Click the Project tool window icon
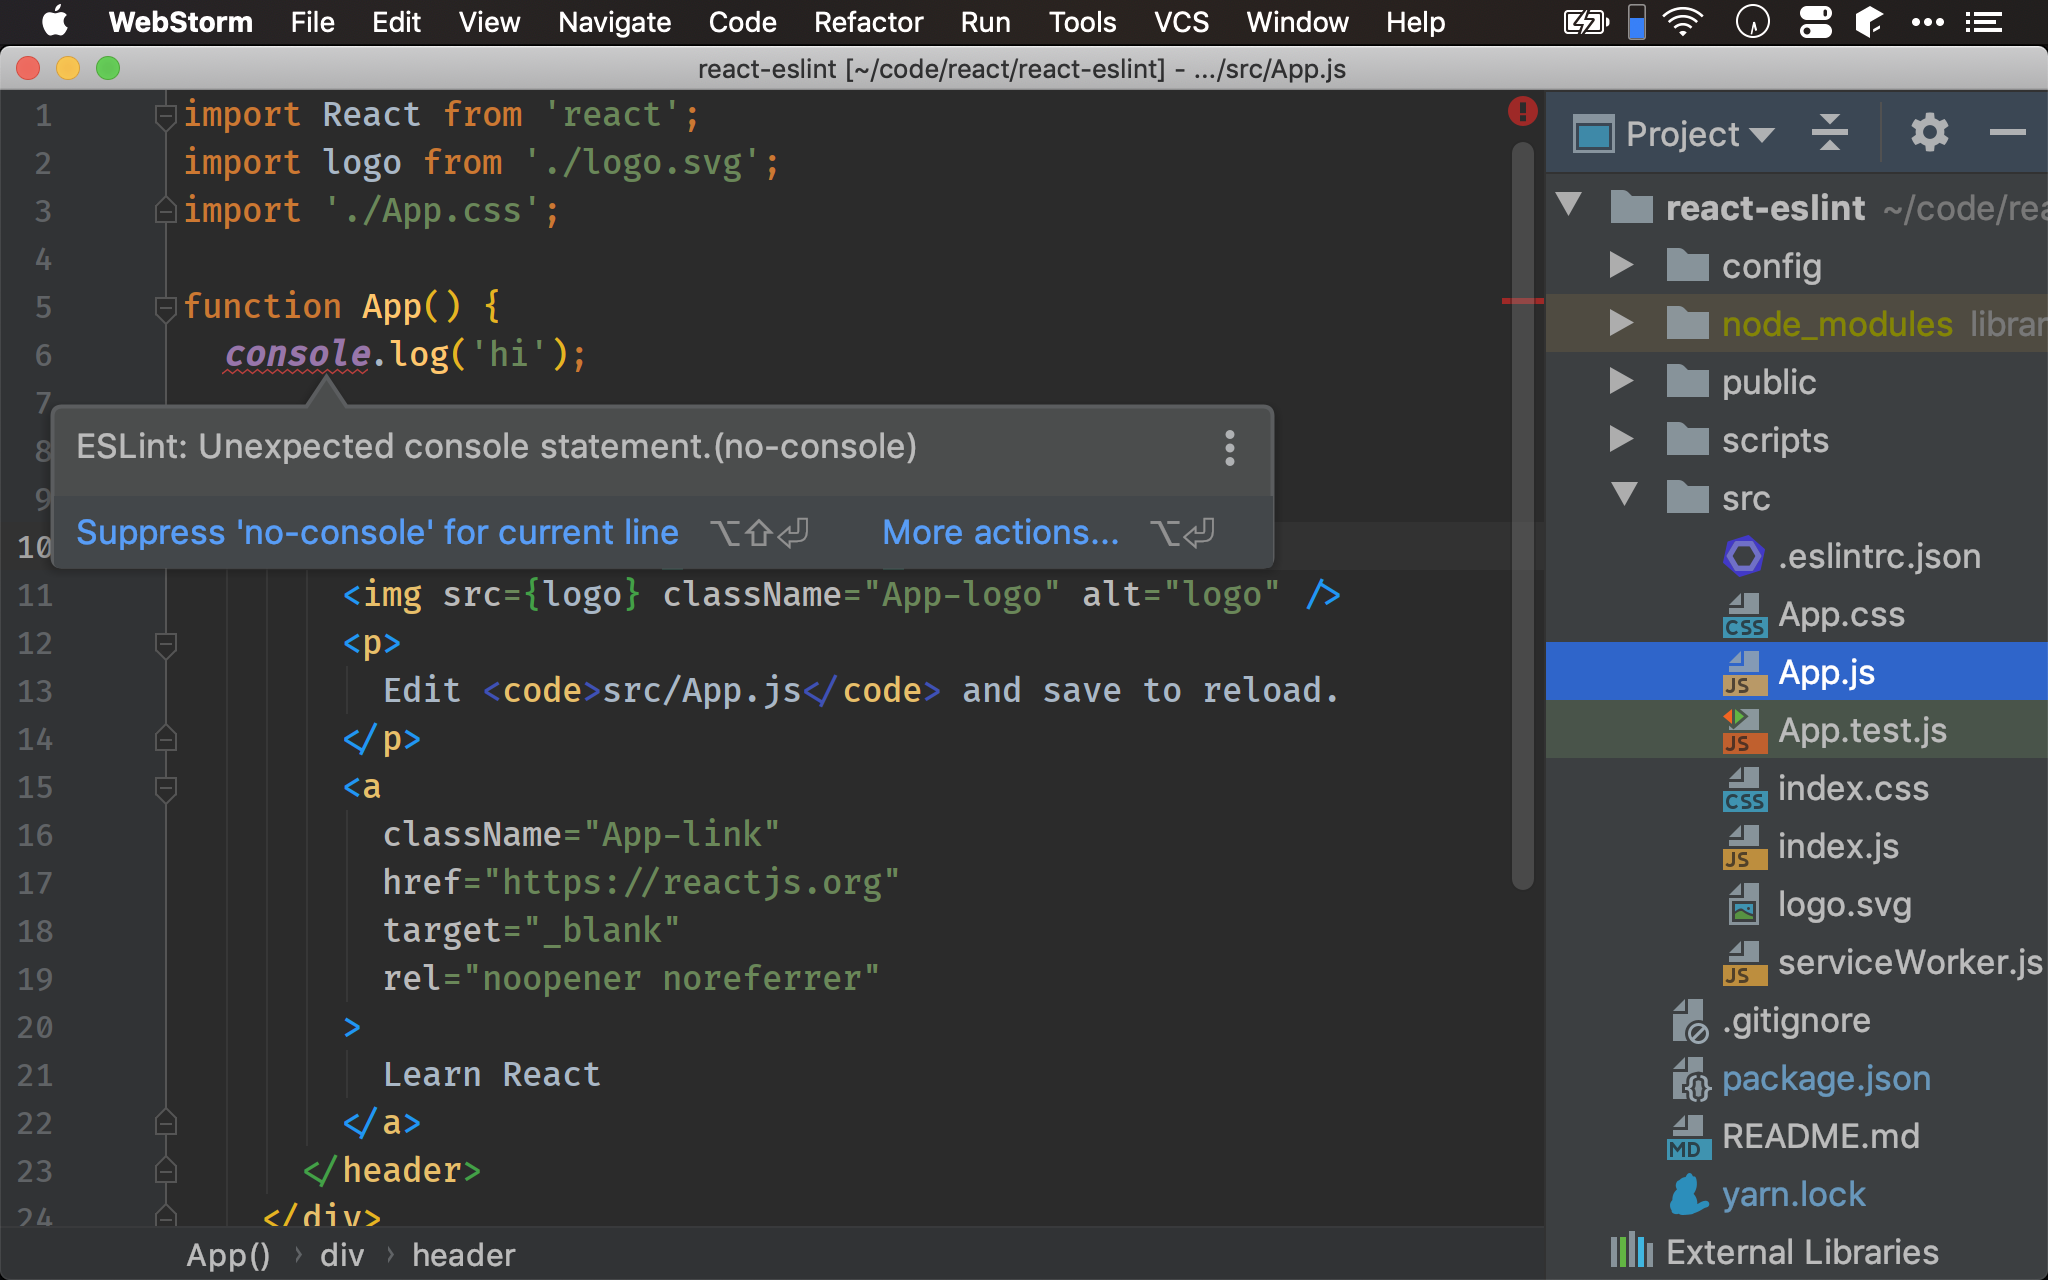 tap(1593, 134)
